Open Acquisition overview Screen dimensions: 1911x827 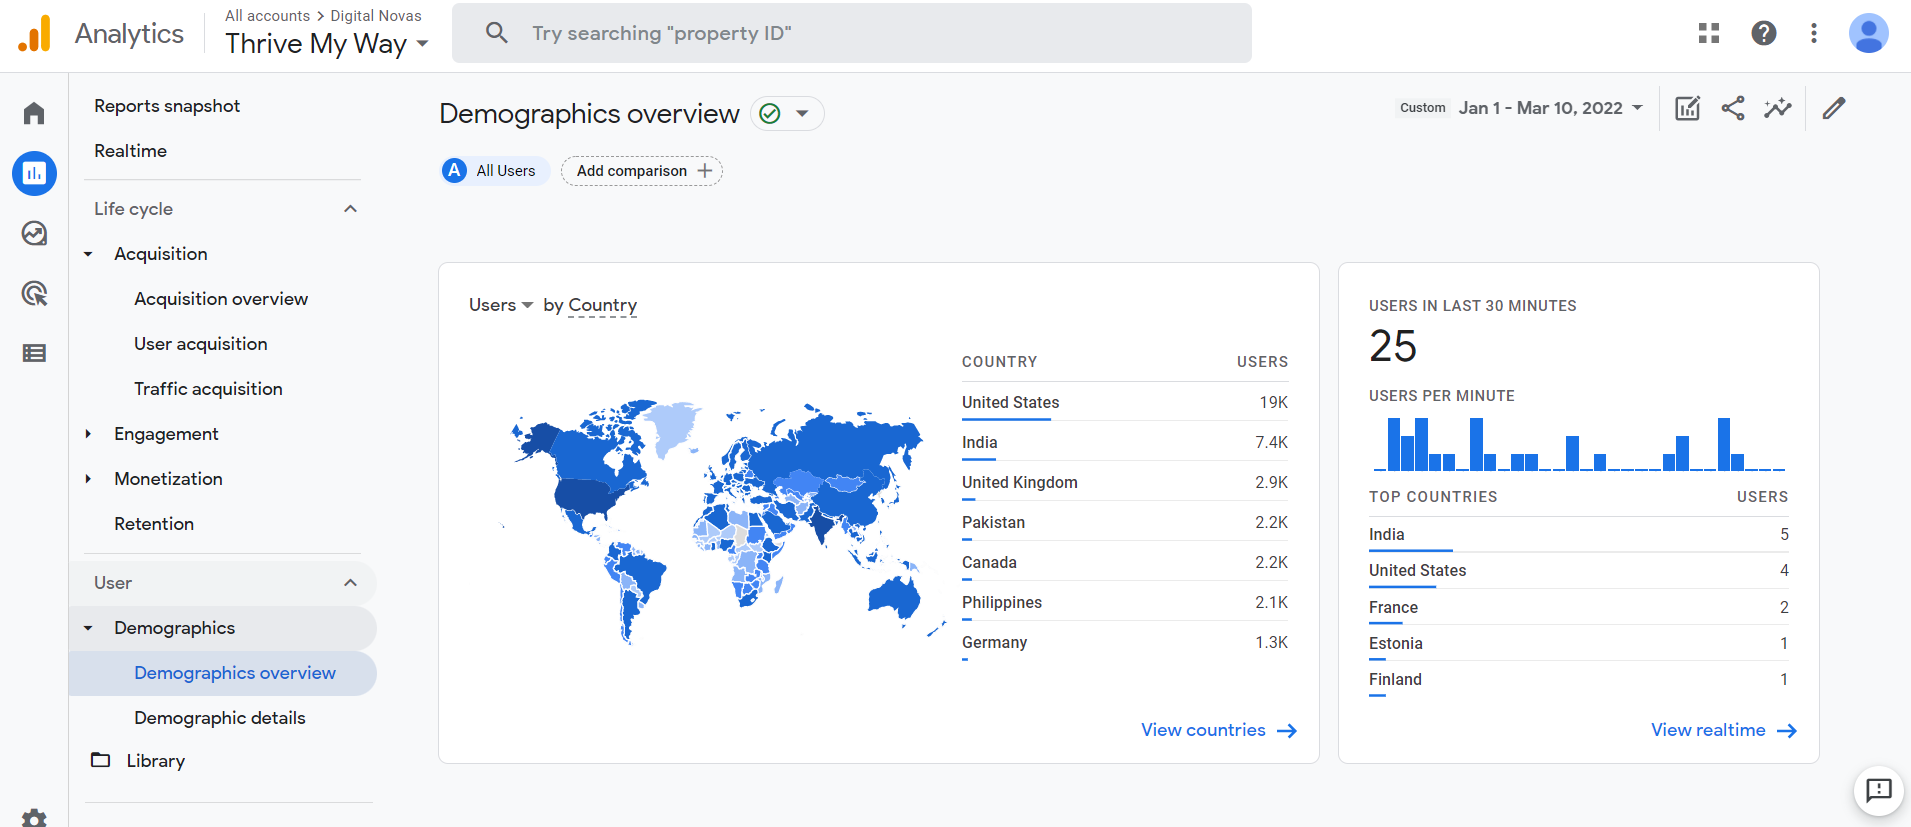(x=221, y=299)
